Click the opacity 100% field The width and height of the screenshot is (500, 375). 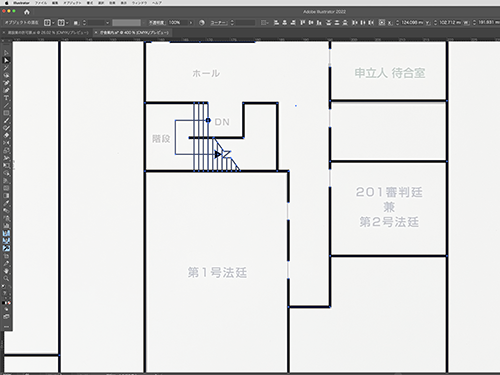tap(177, 23)
